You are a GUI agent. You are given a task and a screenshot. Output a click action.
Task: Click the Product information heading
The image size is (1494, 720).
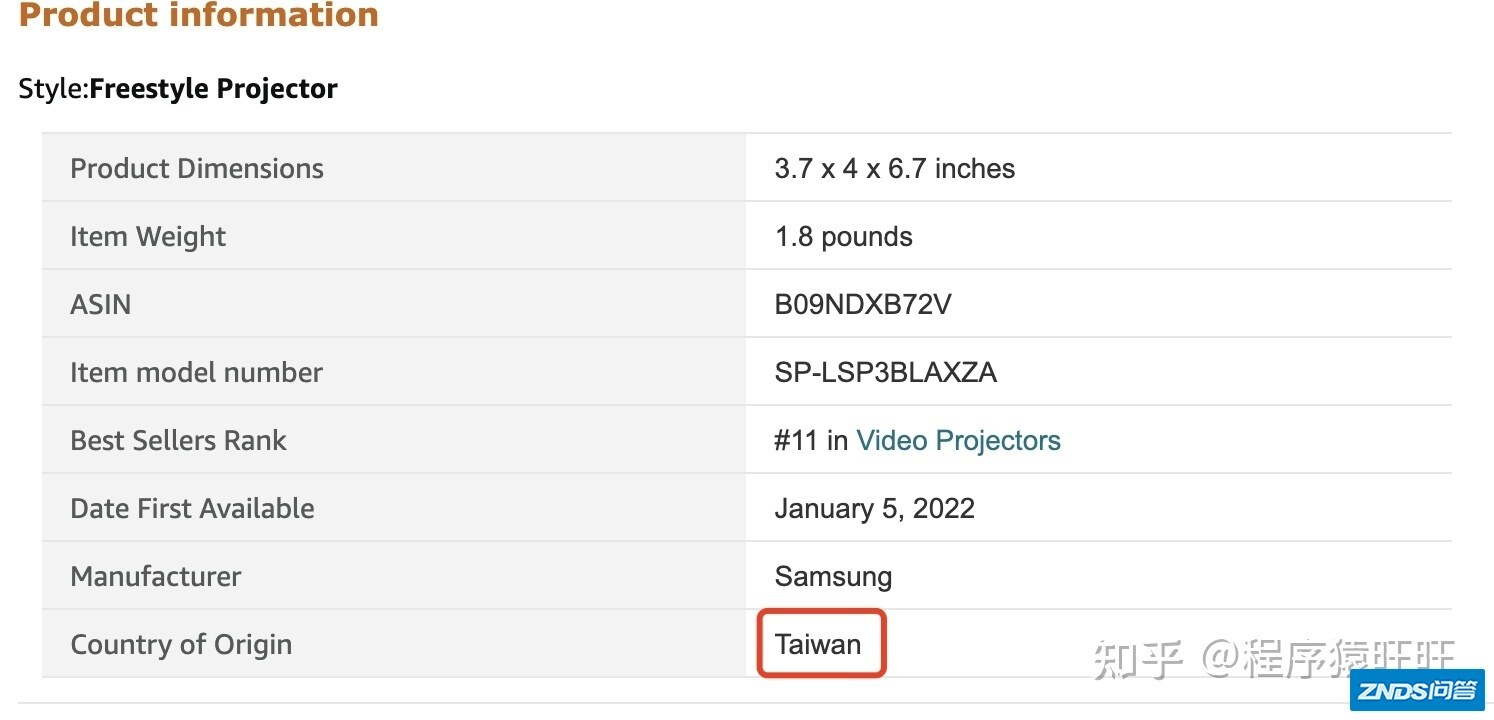tap(199, 16)
